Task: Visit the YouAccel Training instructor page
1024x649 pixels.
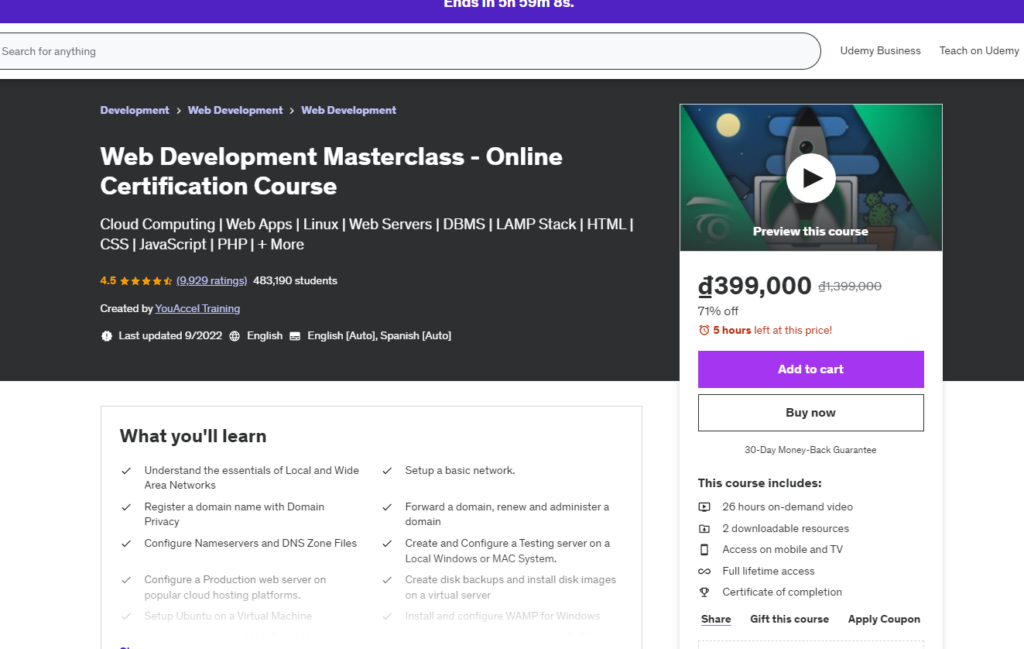Action: (197, 308)
